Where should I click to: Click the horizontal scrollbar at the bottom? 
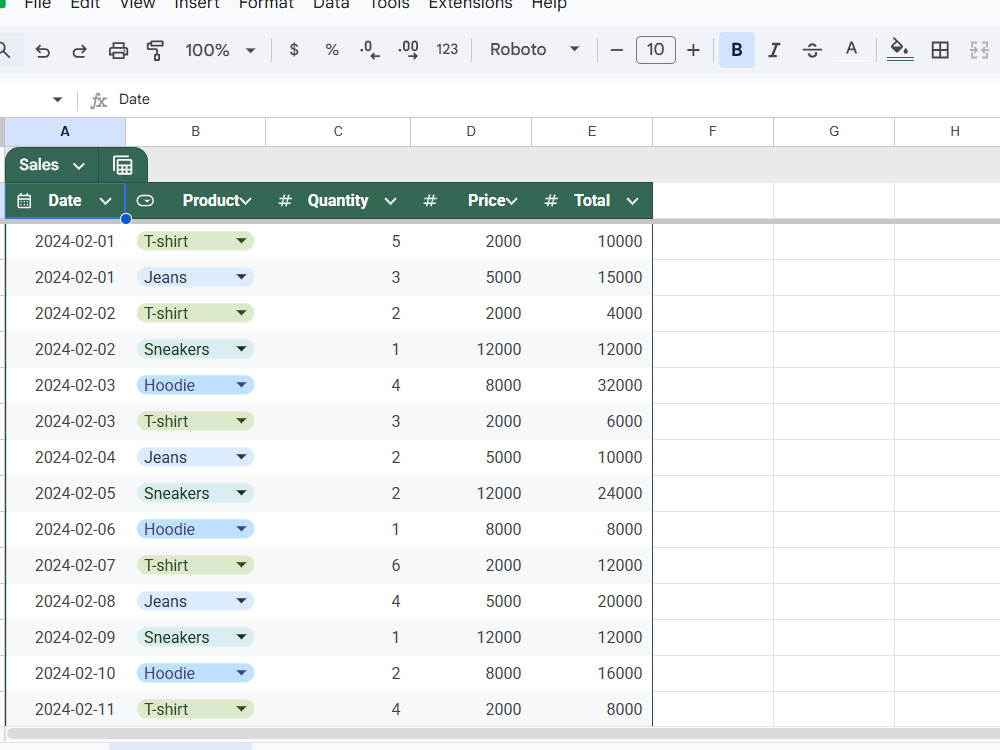pos(503,733)
